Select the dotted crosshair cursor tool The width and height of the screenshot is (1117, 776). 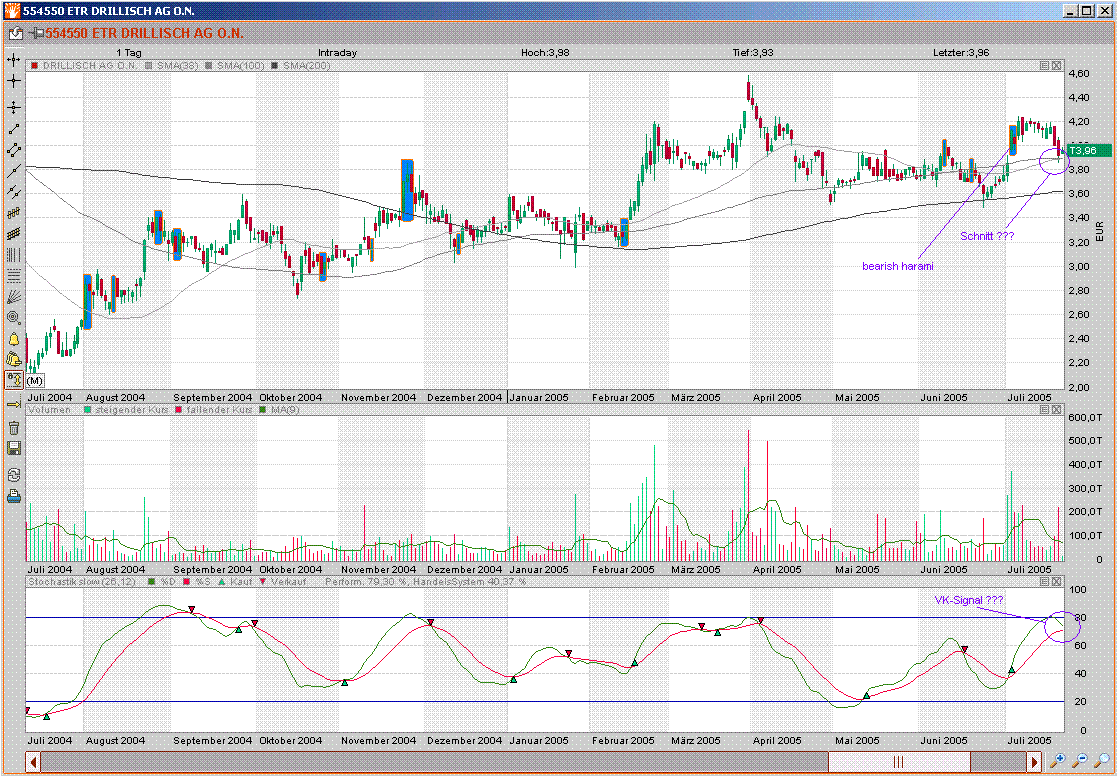[14, 61]
